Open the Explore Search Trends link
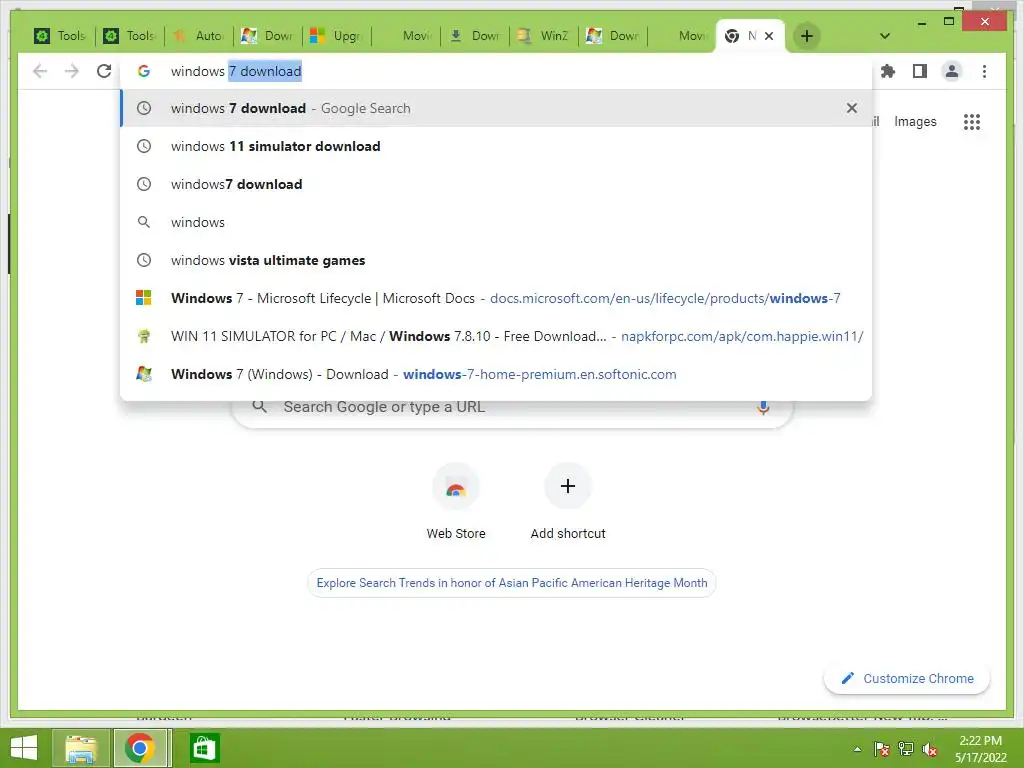The width and height of the screenshot is (1024, 768). 512,583
